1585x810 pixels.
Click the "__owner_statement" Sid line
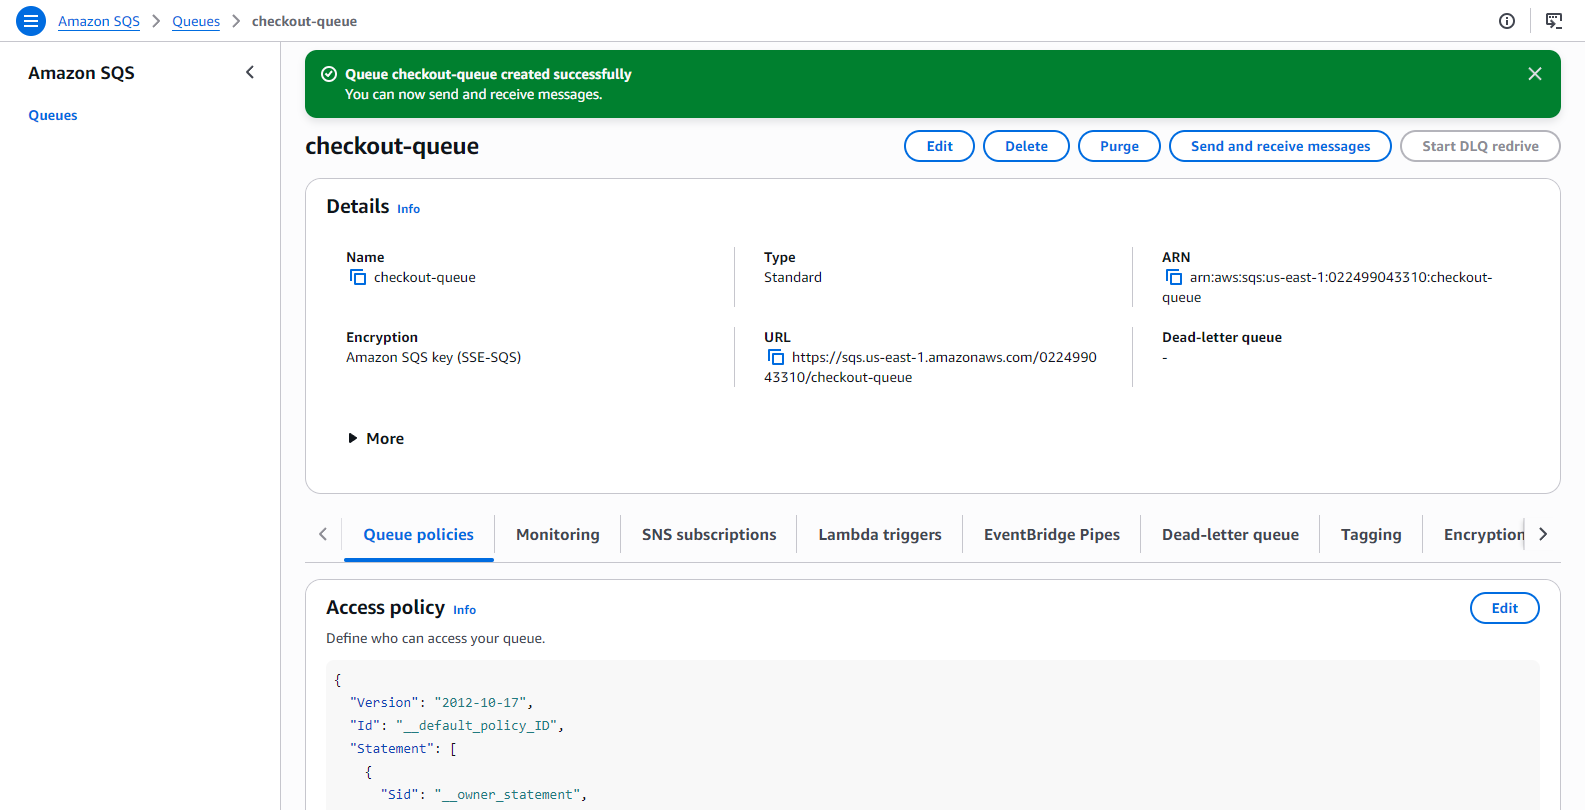(x=484, y=795)
